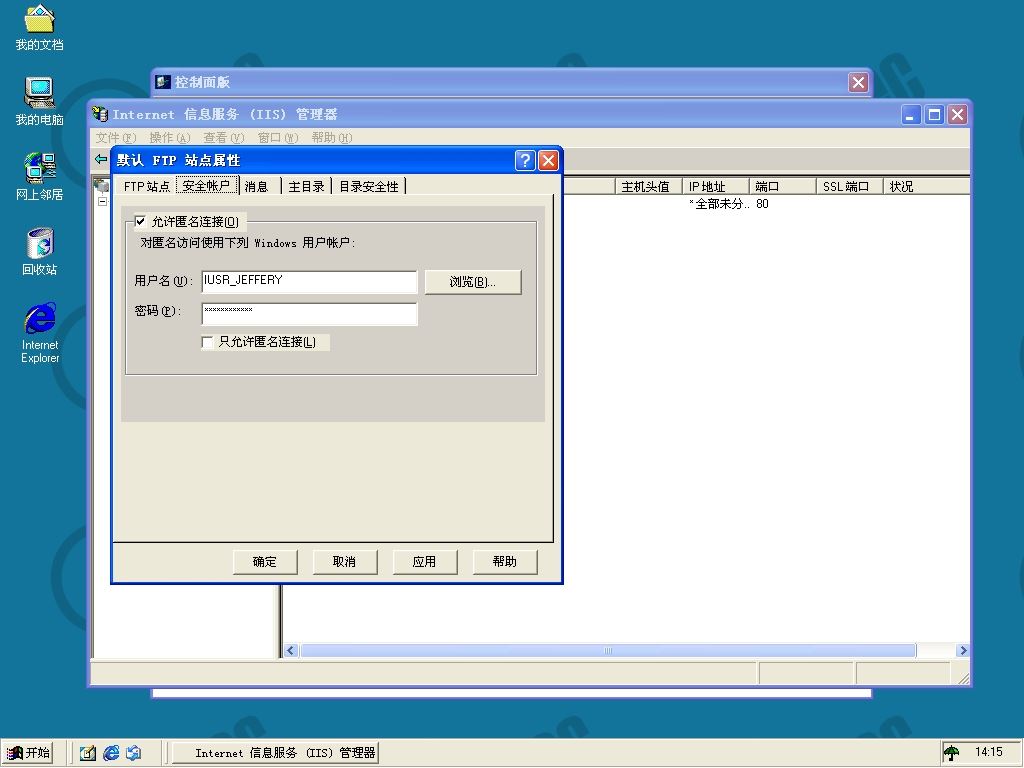
Task: Click the horizontal scrollbar thumb
Action: click(x=608, y=650)
